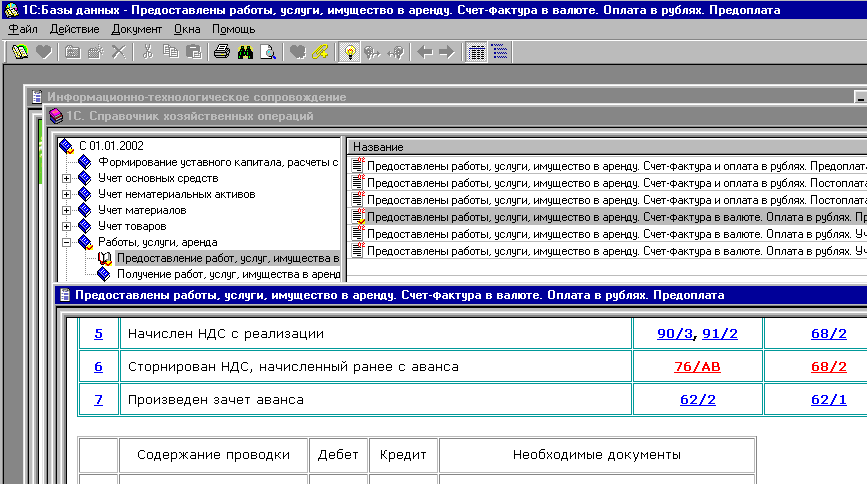The width and height of the screenshot is (867, 484).
Task: Click the first gray heart toolbar icon
Action: click(43, 52)
